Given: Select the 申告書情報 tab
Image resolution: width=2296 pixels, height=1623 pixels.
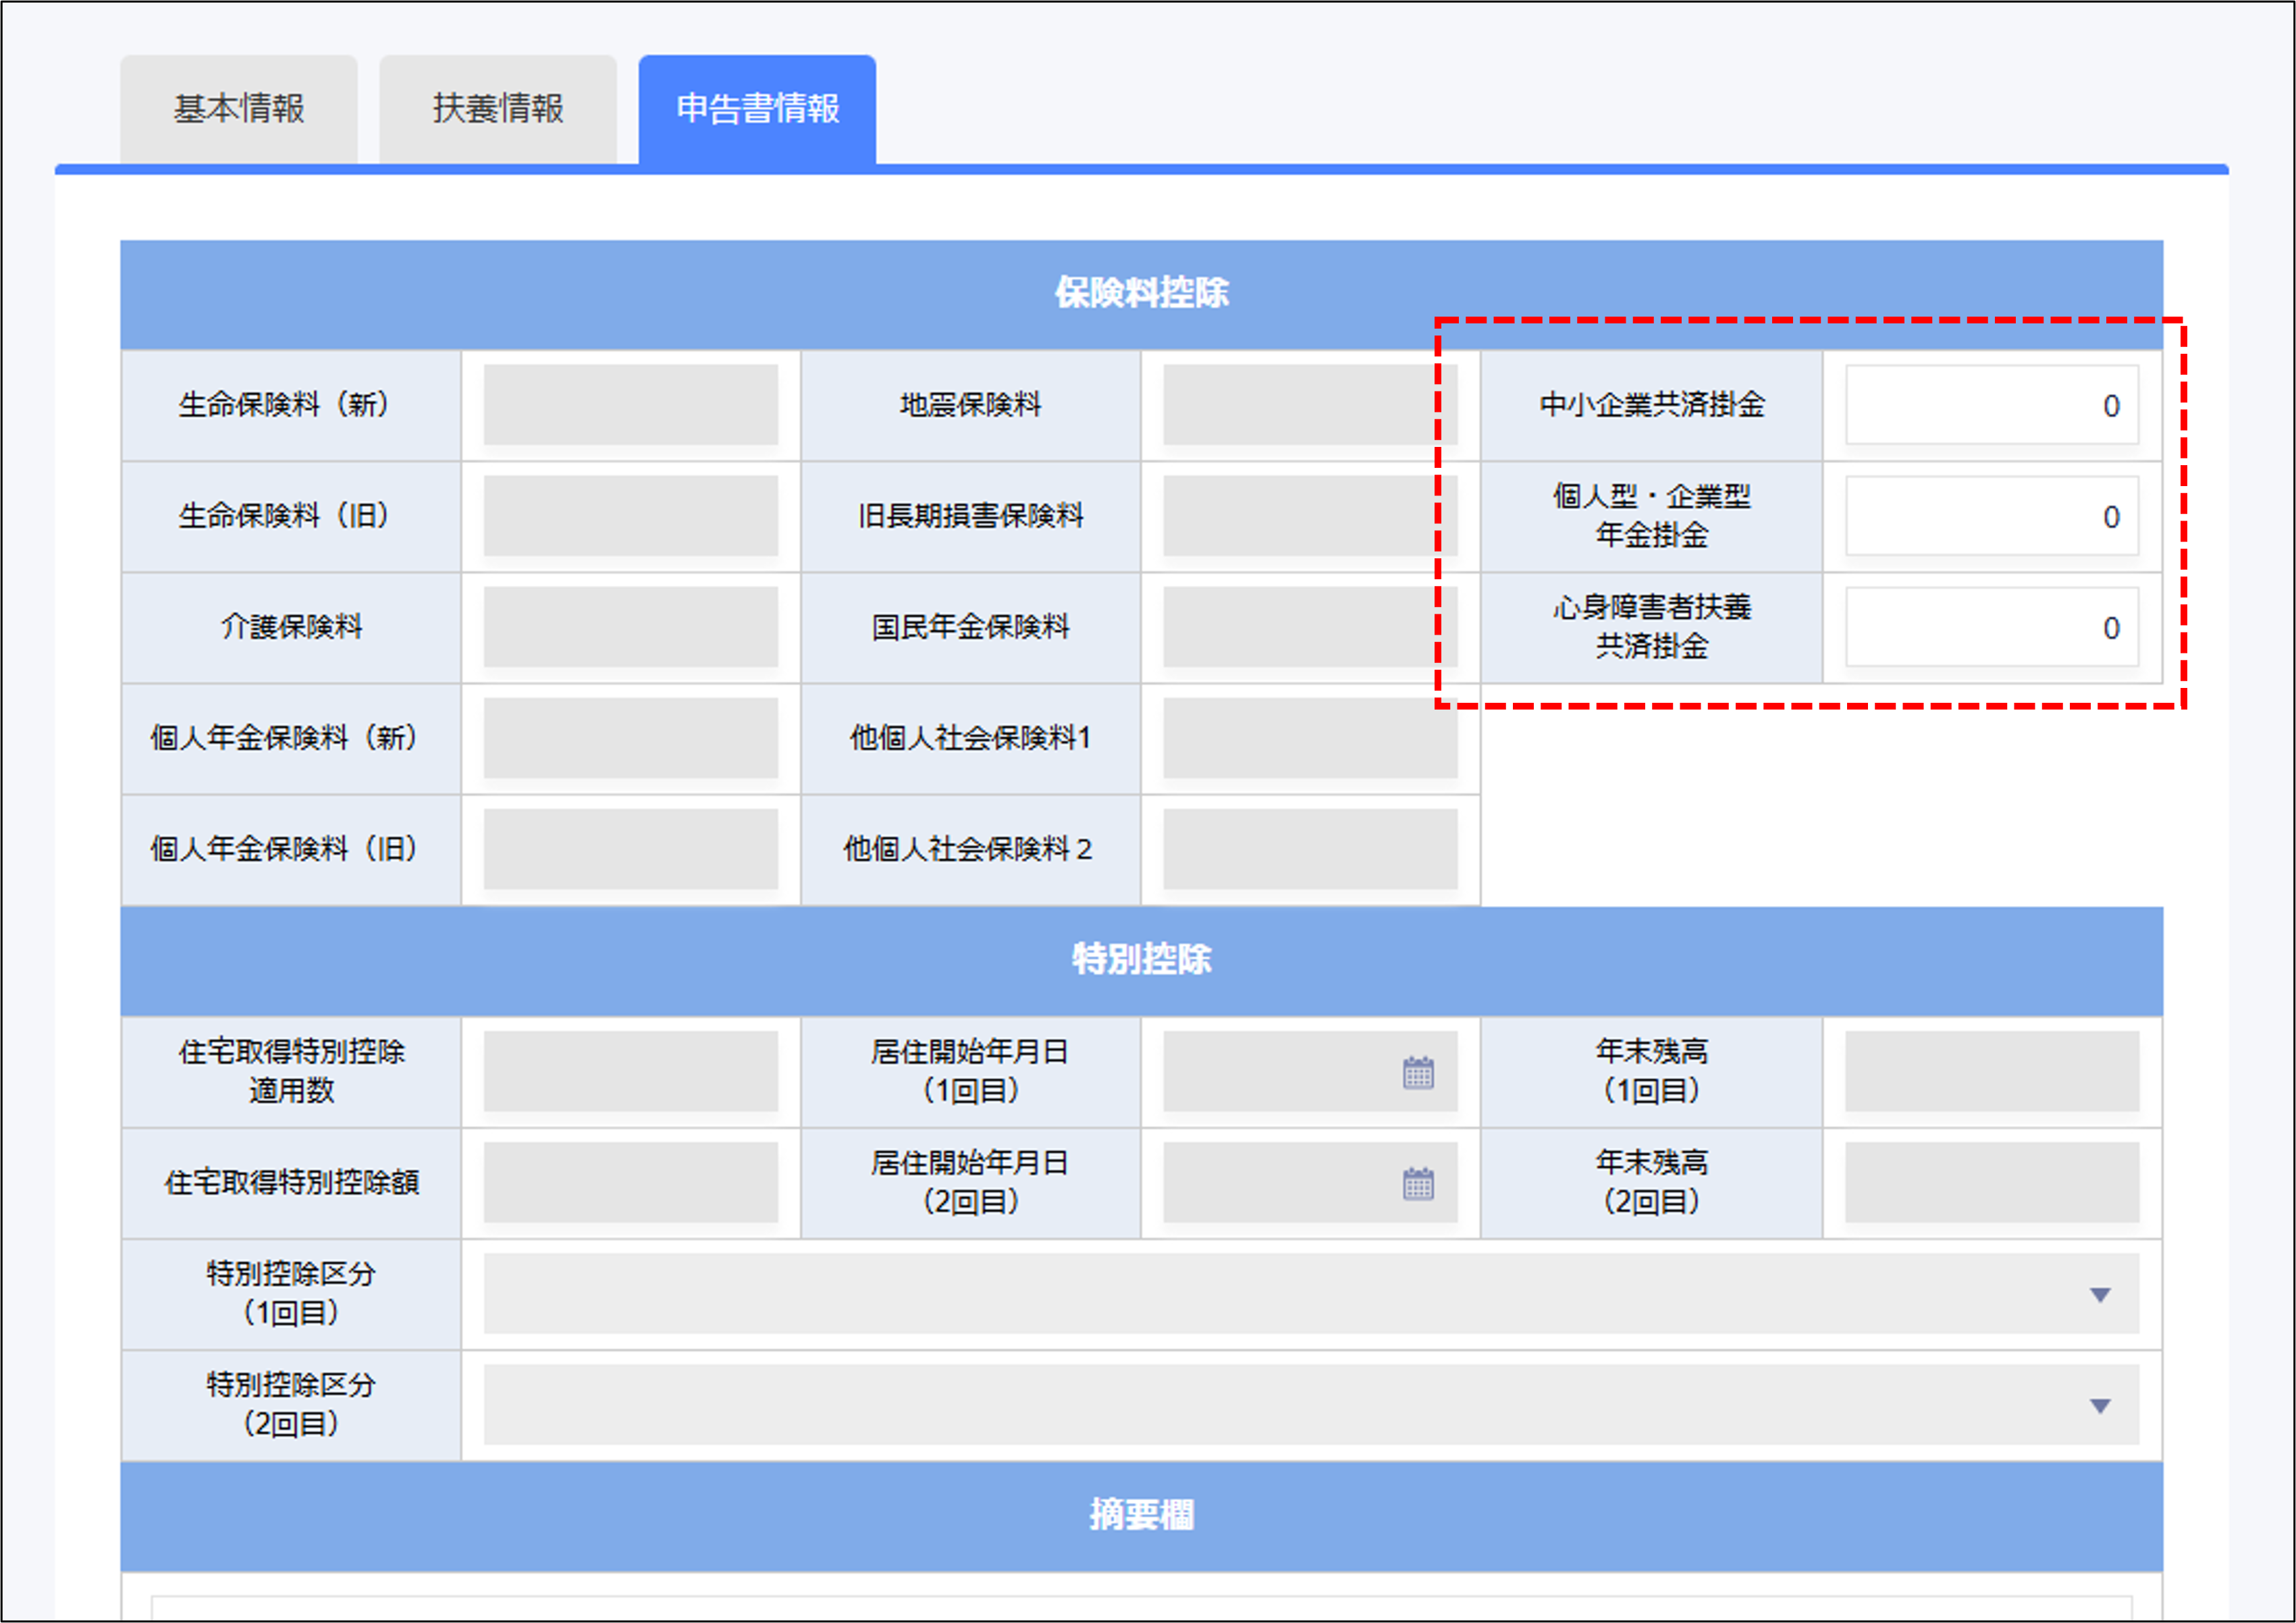Looking at the screenshot, I should [757, 109].
